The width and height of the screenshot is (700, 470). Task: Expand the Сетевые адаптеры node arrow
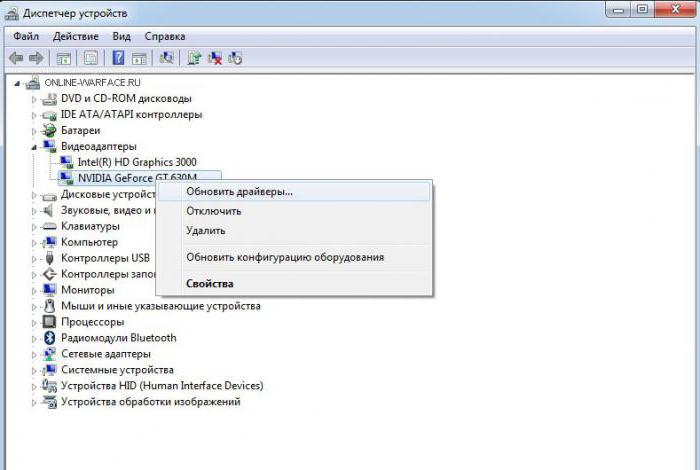tap(34, 354)
